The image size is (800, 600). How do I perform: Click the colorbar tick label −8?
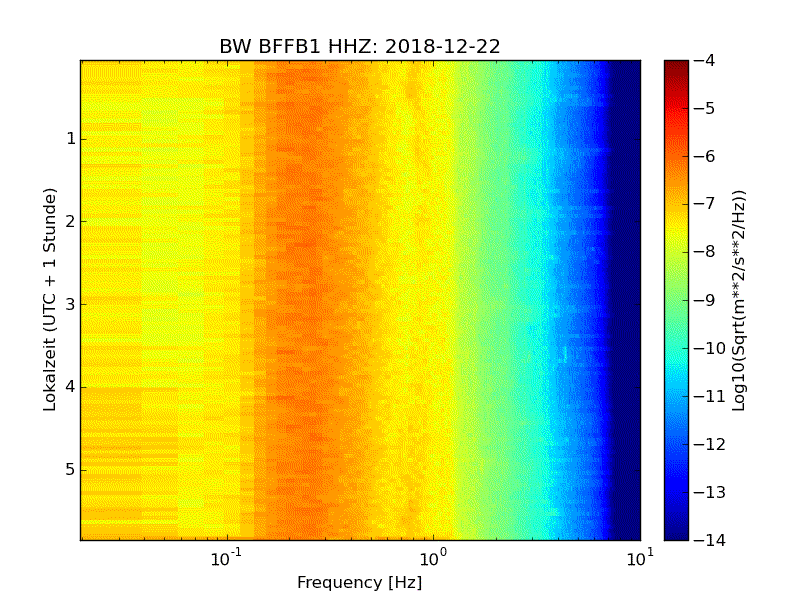(x=704, y=252)
